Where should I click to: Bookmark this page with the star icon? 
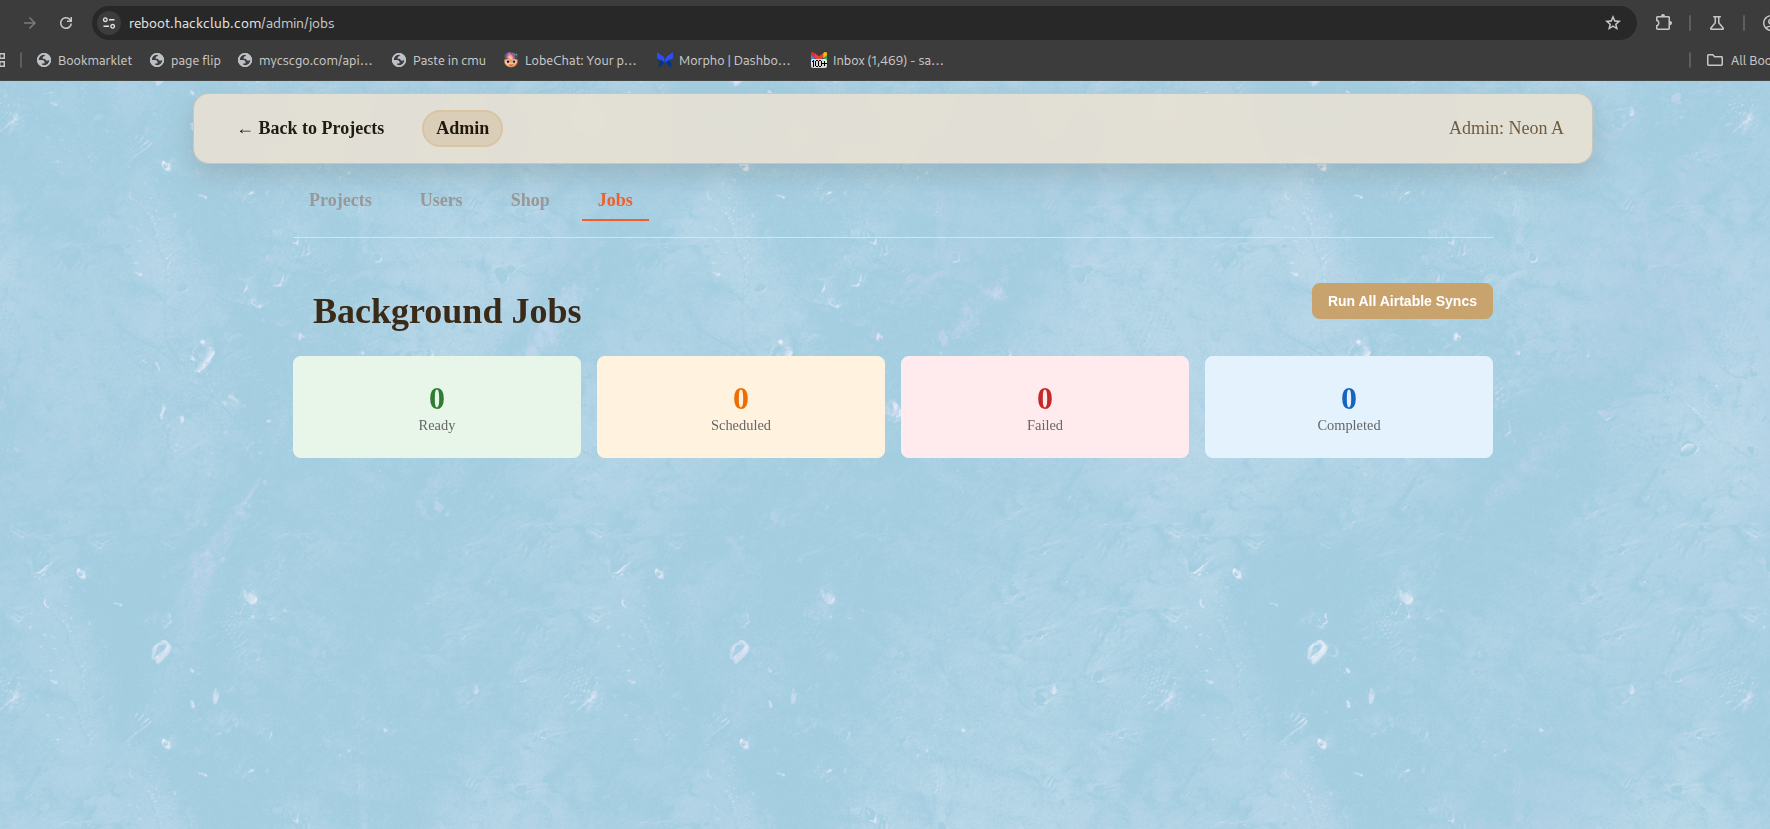pos(1612,23)
